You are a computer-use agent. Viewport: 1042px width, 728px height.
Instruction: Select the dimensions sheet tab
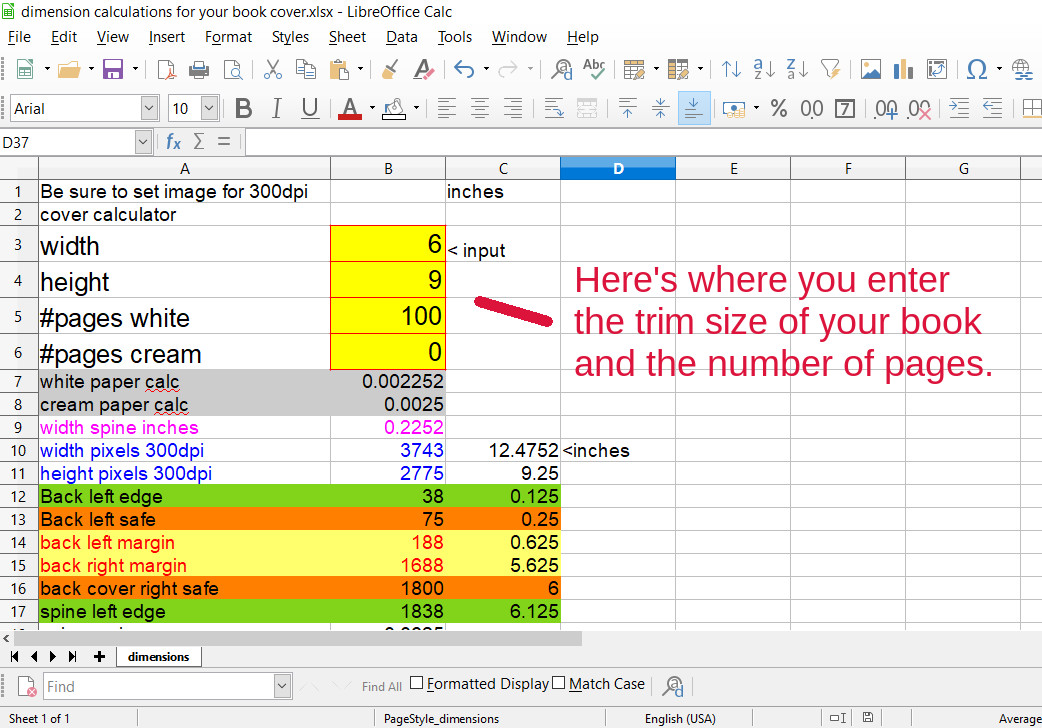tap(159, 657)
